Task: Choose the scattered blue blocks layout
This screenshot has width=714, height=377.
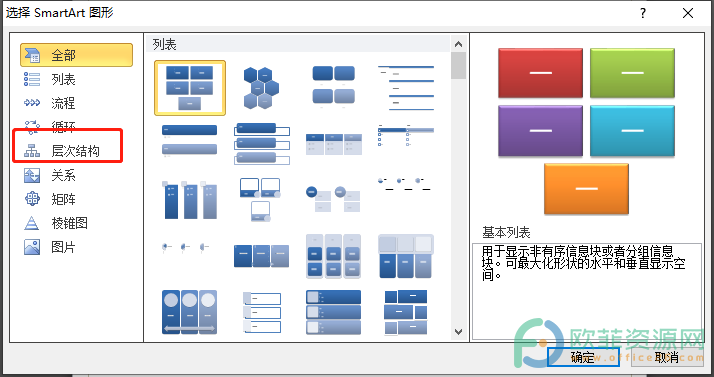Action: pos(406,312)
